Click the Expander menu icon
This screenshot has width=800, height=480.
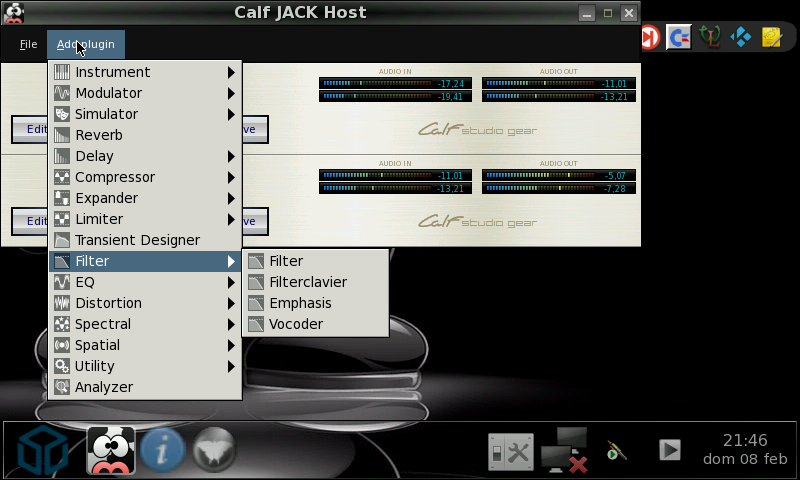pos(62,198)
